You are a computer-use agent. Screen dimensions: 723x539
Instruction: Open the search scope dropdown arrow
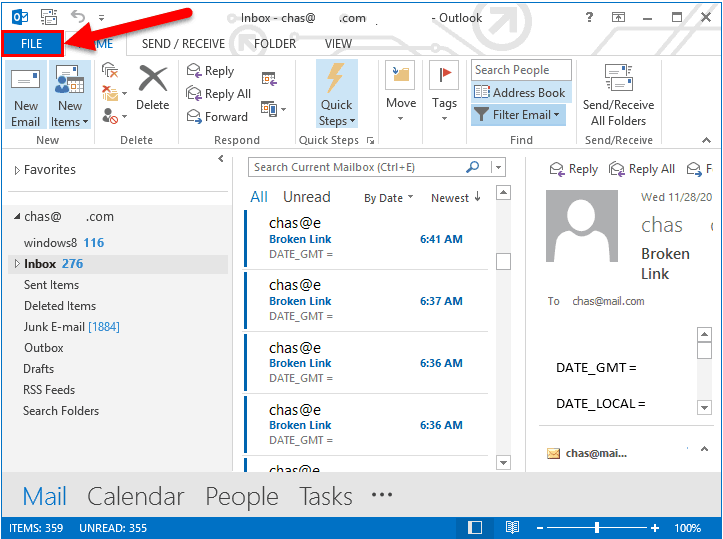pyautogui.click(x=498, y=167)
